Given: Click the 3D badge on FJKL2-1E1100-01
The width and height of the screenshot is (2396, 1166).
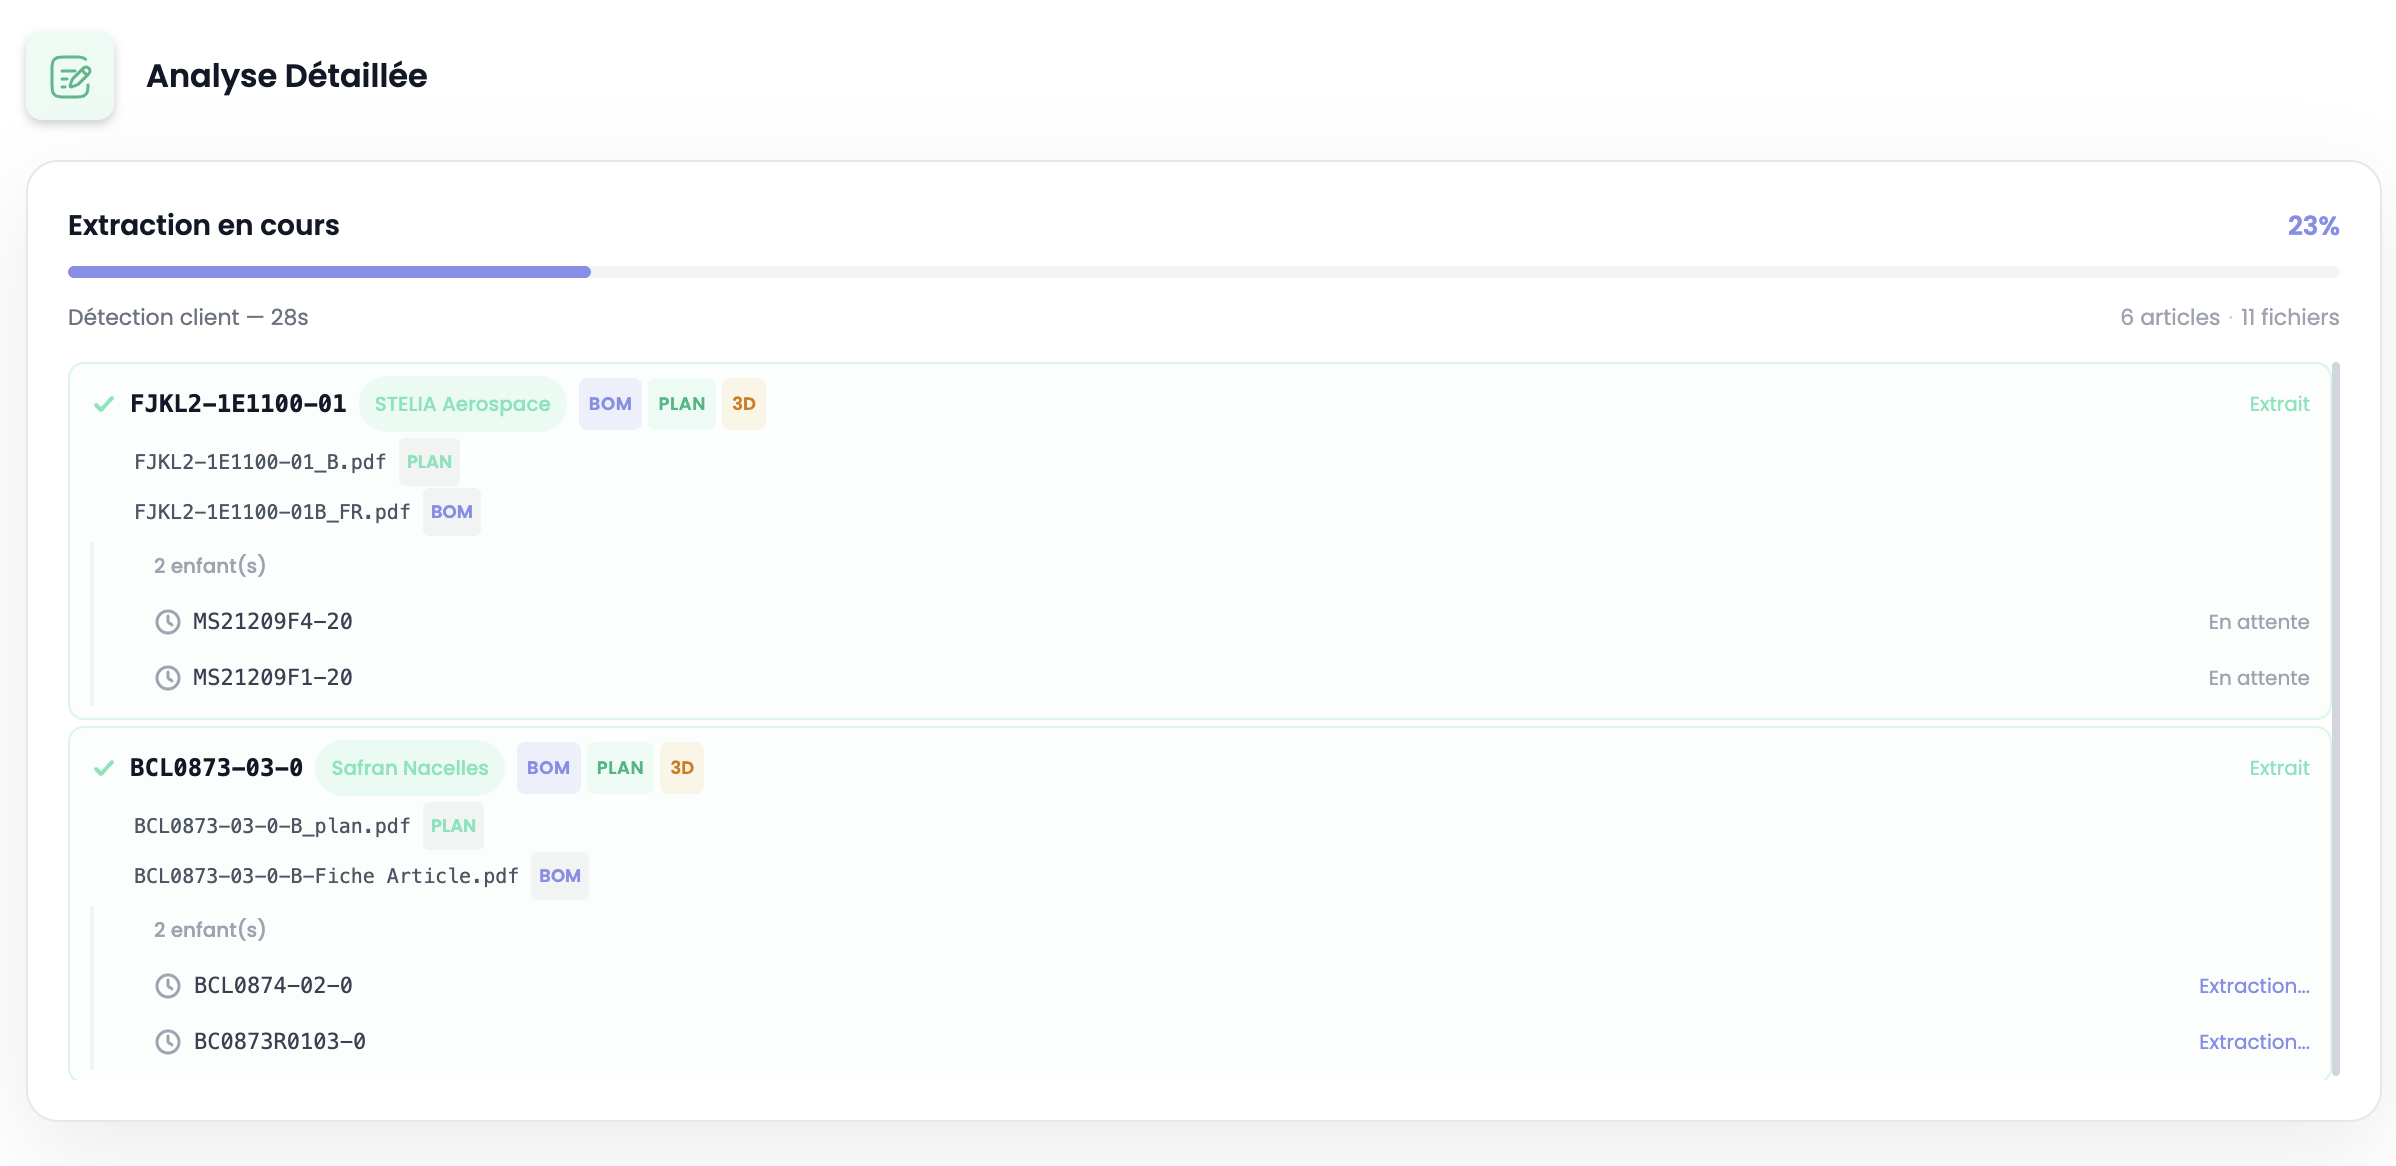Looking at the screenshot, I should [x=743, y=404].
